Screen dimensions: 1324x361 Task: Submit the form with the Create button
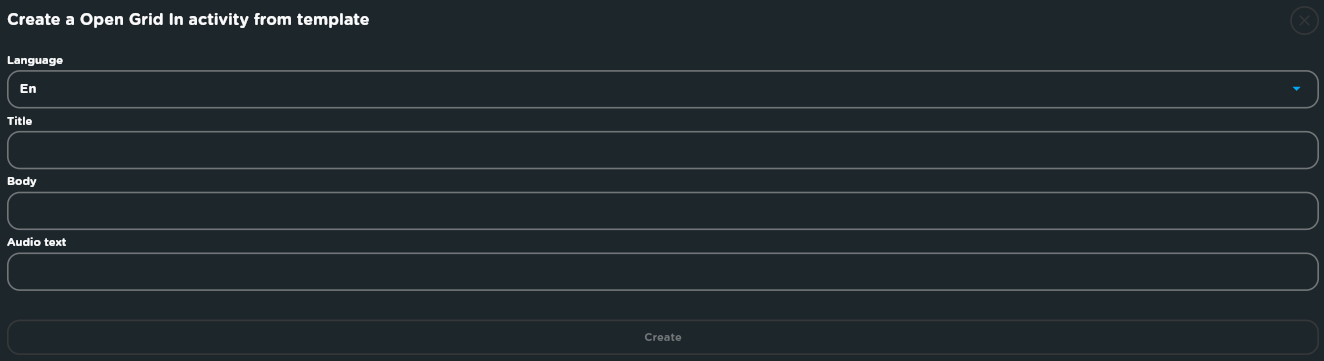click(662, 337)
